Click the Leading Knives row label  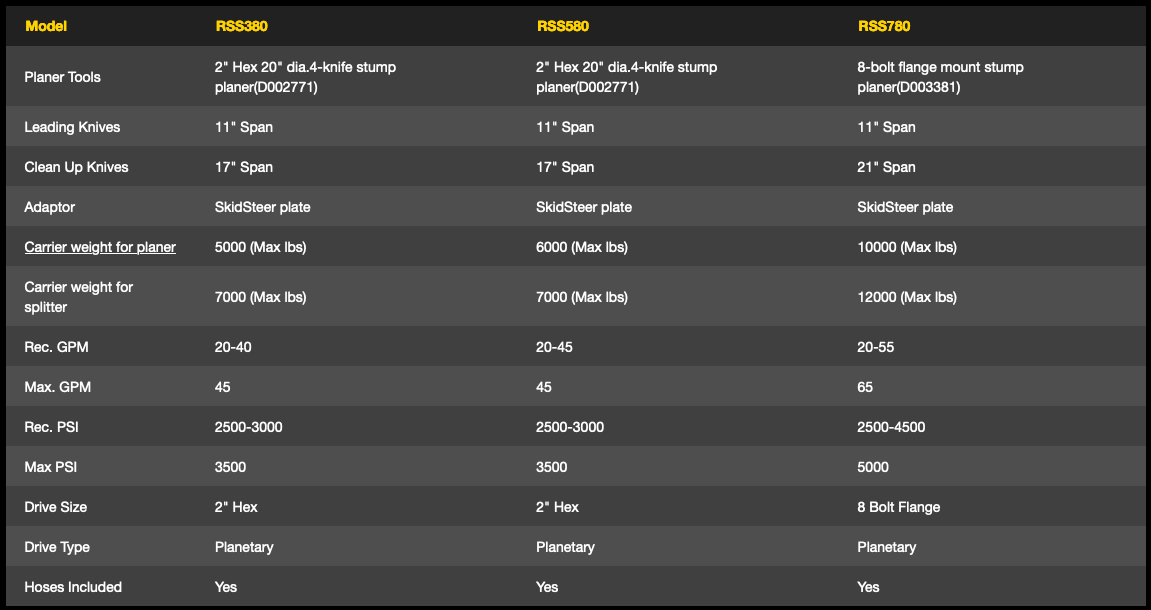71,127
